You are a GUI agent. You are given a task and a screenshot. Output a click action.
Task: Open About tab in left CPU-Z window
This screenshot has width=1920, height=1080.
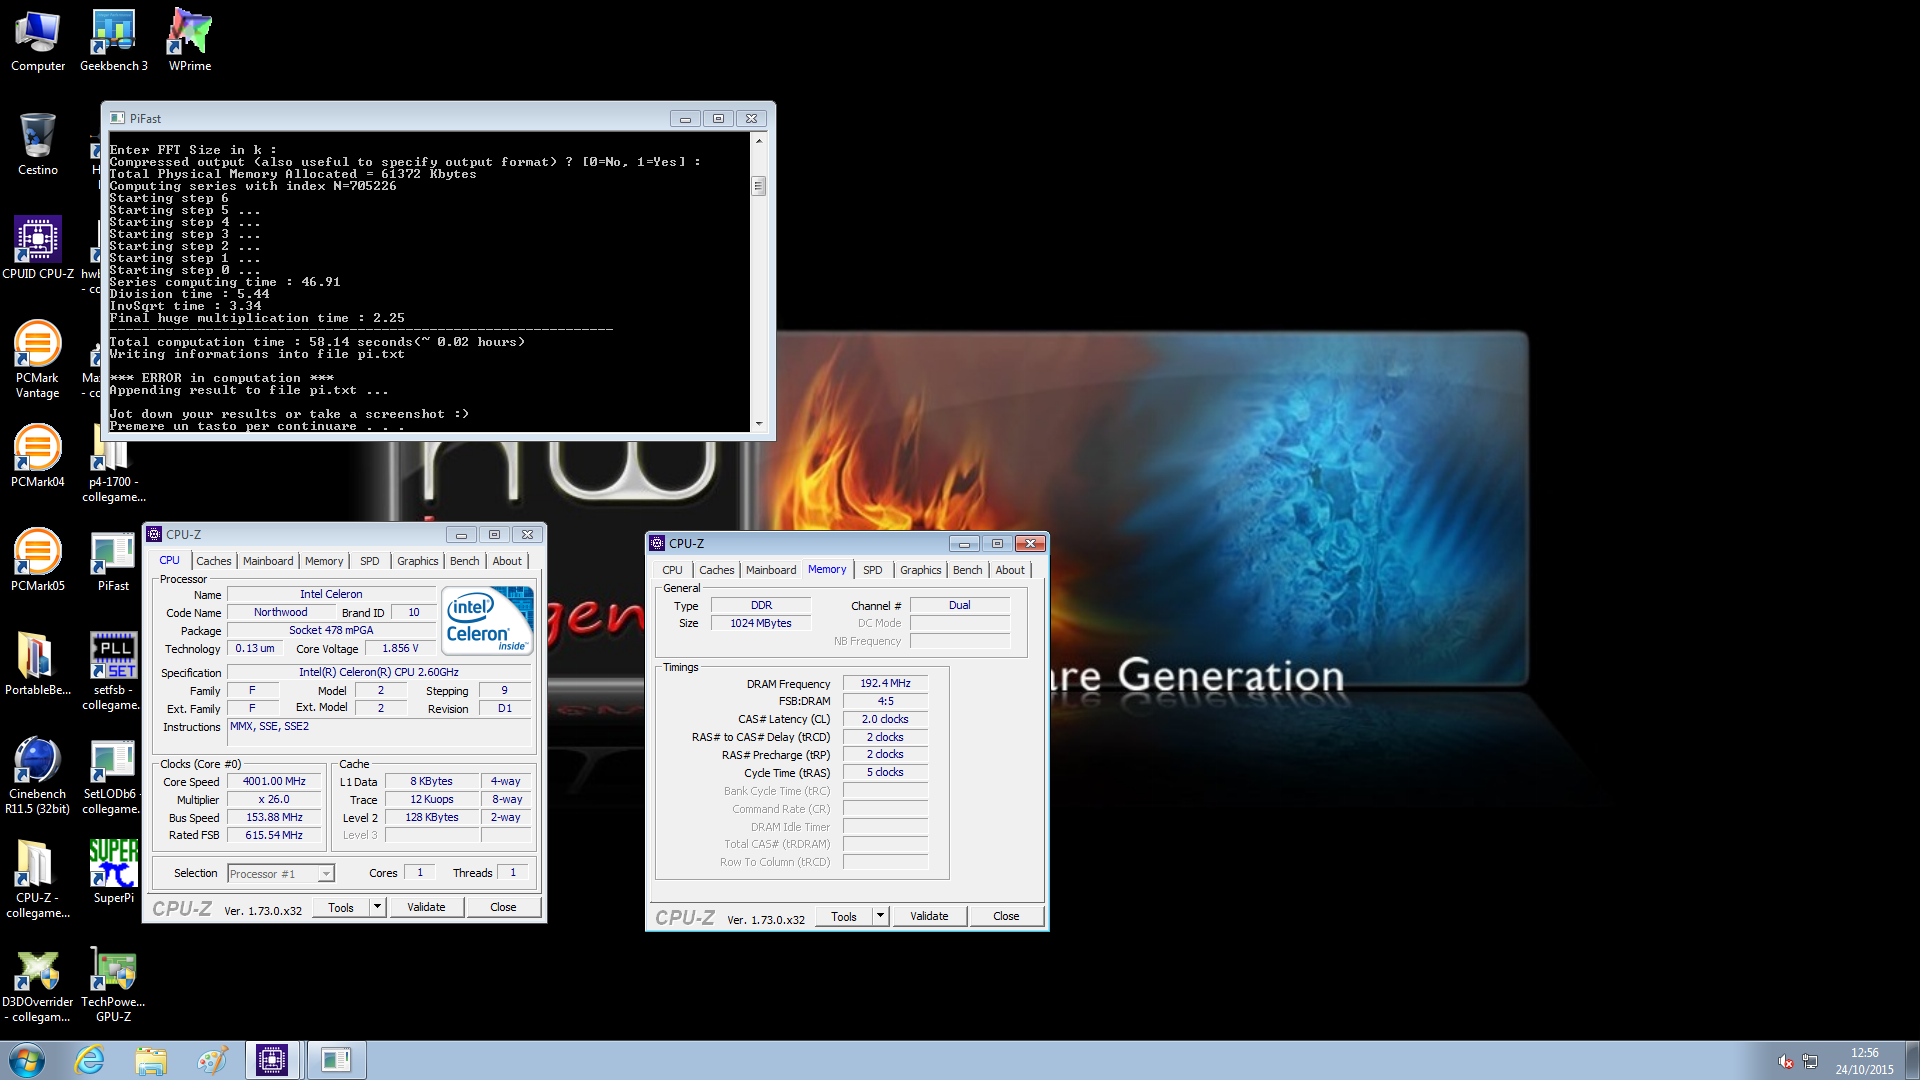click(x=507, y=561)
